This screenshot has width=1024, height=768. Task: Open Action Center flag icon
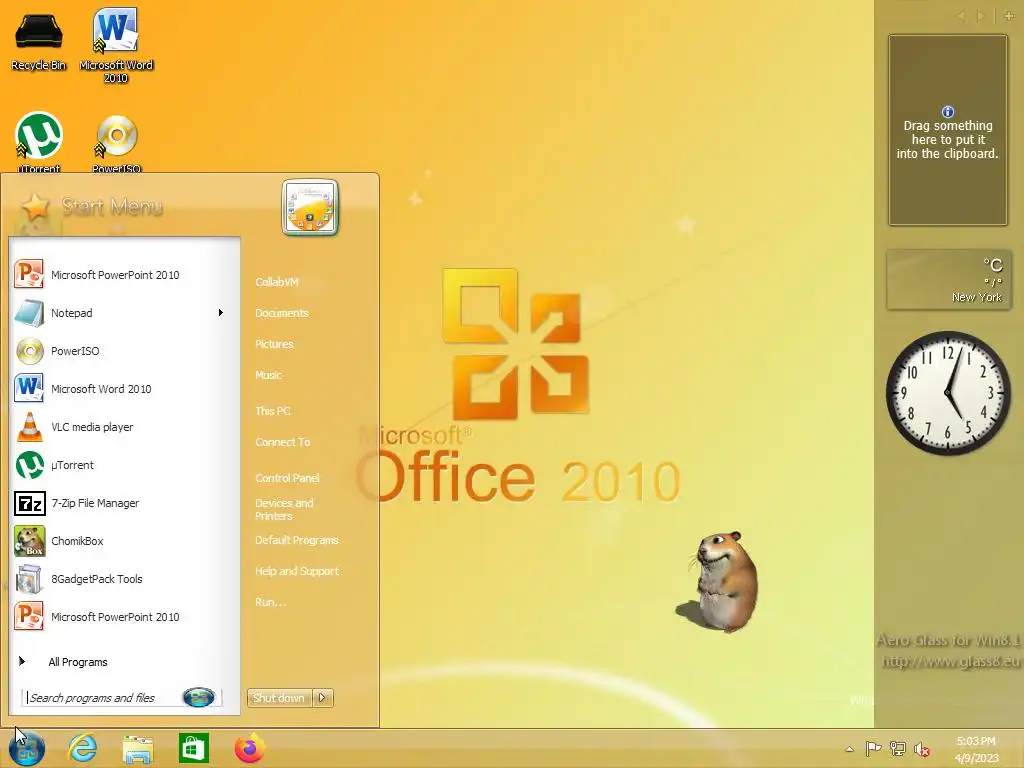coord(873,748)
